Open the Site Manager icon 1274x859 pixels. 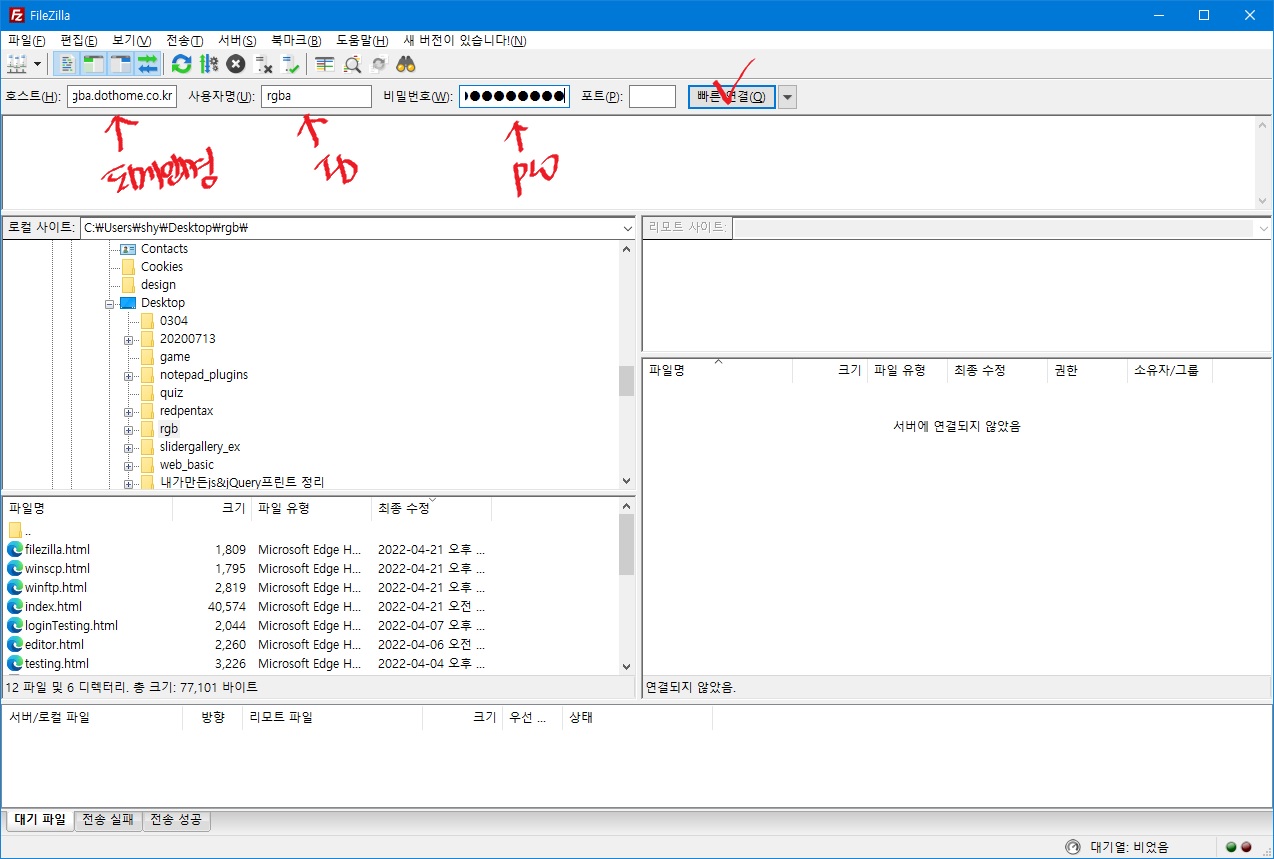point(17,64)
